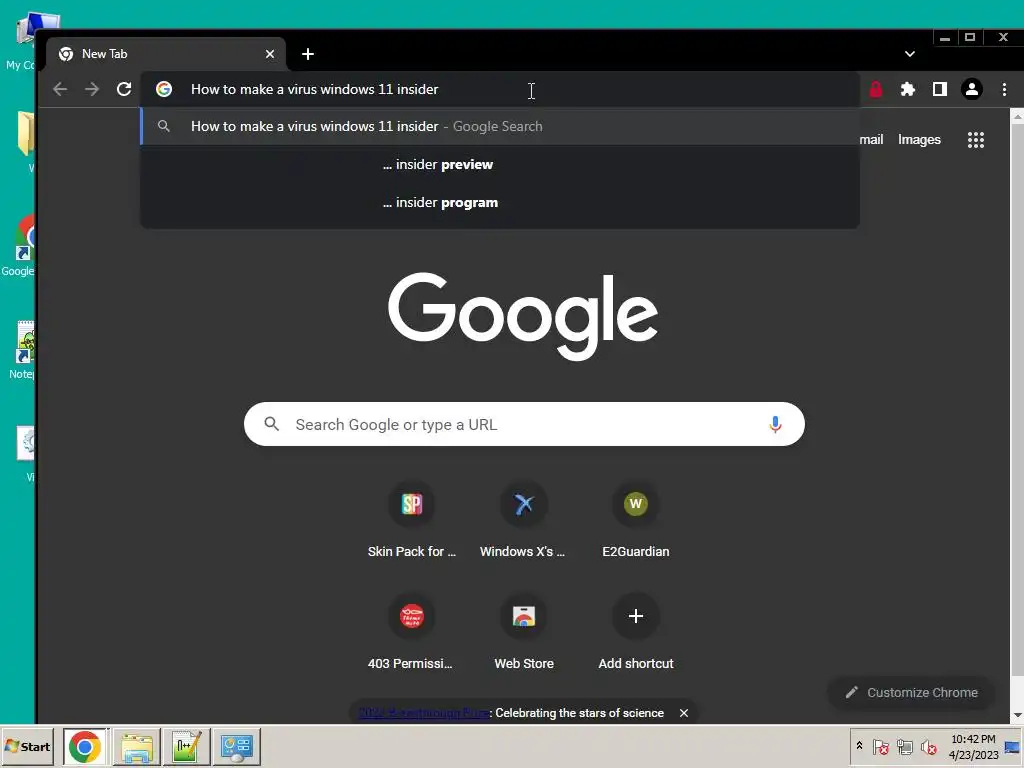The height and width of the screenshot is (768, 1024).
Task: Pick the 'insider preview' suggestion
Action: point(500,165)
